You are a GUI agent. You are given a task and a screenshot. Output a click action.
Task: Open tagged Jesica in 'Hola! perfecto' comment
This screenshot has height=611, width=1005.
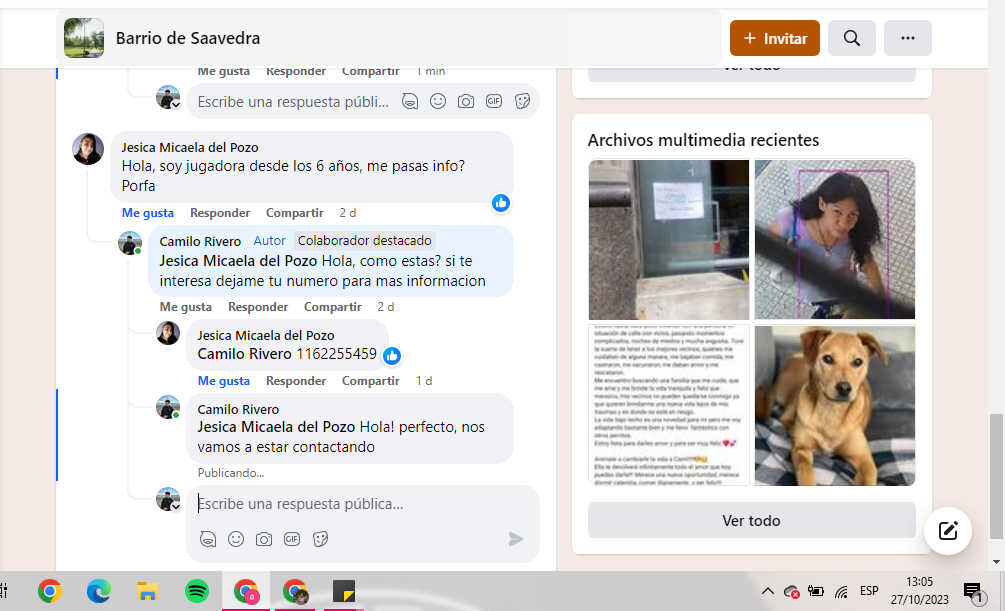coord(276,427)
